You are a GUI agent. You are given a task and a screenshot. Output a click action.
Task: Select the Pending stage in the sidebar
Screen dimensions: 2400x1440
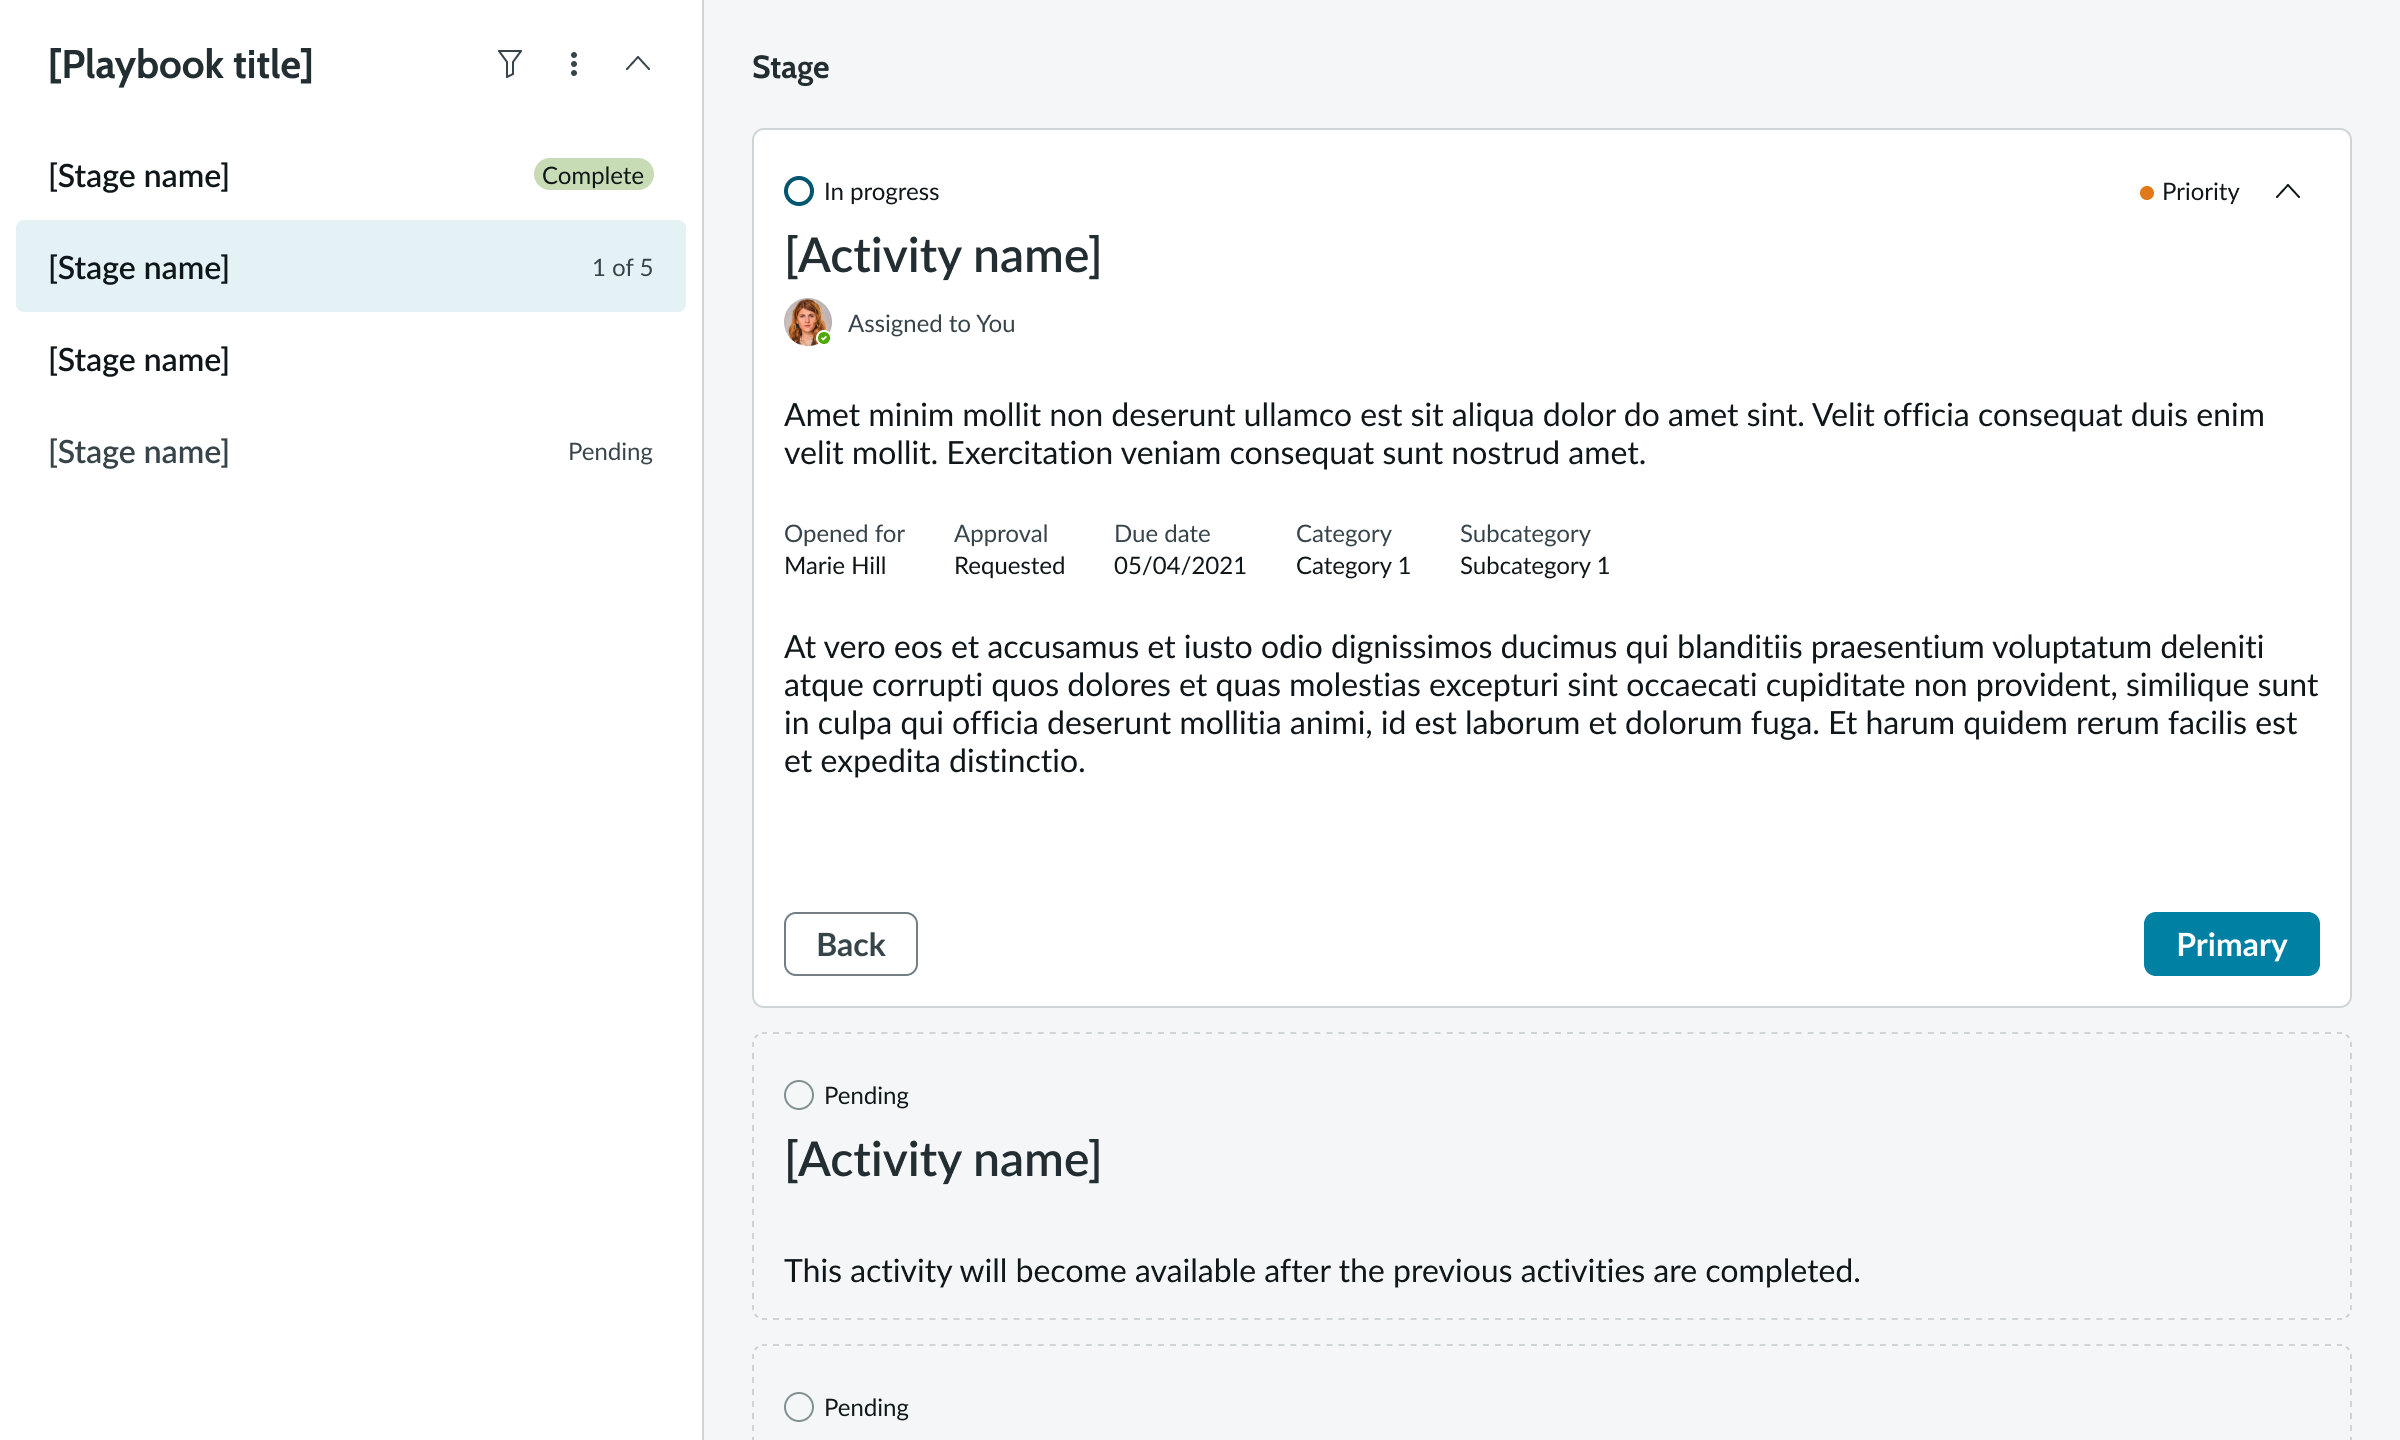(x=140, y=451)
